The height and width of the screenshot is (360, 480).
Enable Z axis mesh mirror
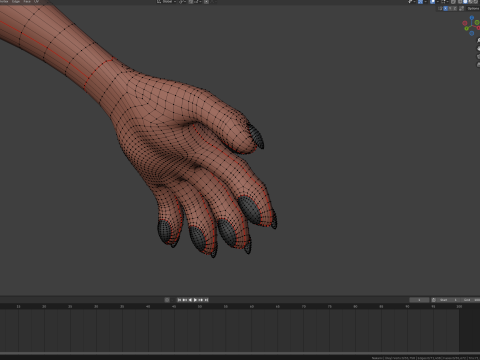(455, 8)
